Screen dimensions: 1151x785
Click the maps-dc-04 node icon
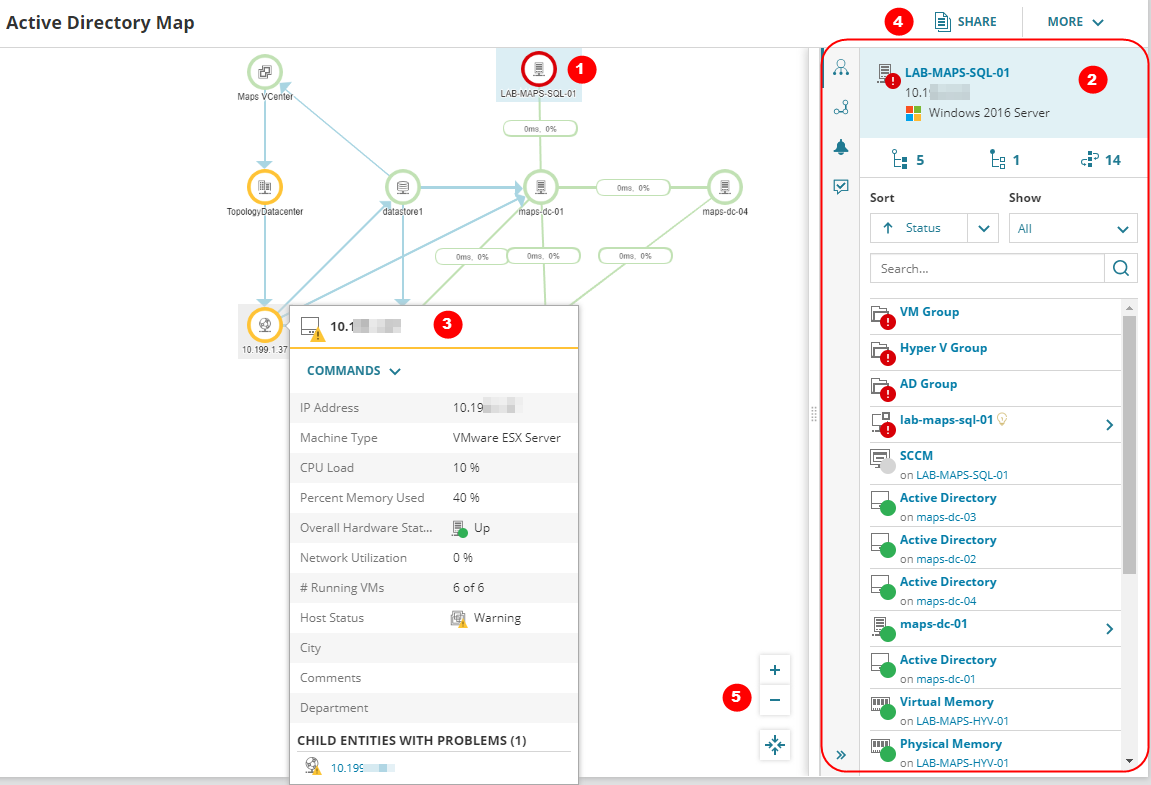724,187
